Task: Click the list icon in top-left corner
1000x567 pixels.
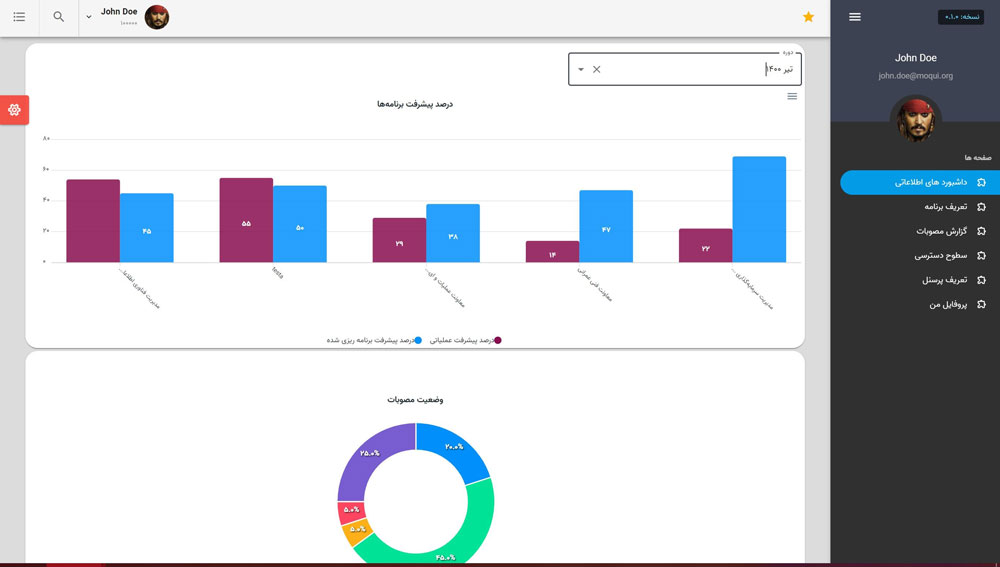Action: pyautogui.click(x=19, y=17)
